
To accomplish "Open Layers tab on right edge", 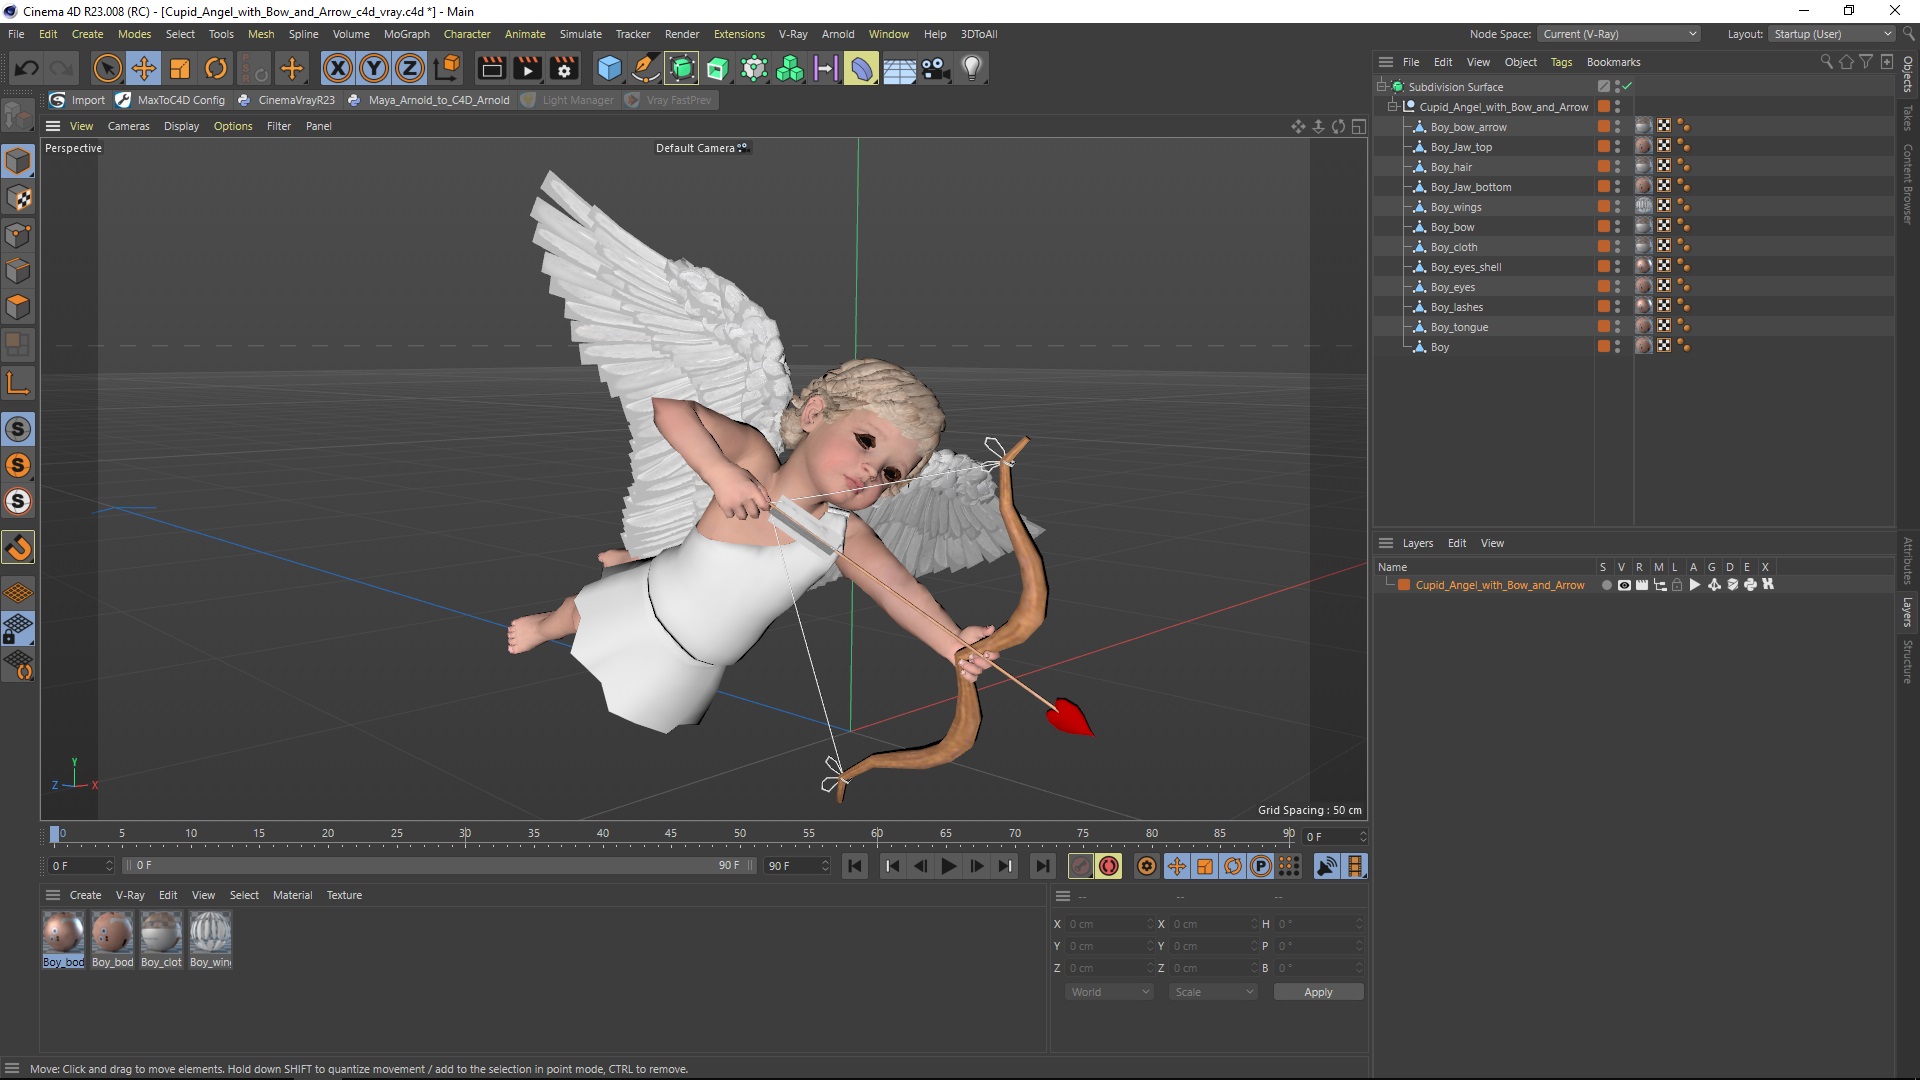I will [x=1908, y=612].
